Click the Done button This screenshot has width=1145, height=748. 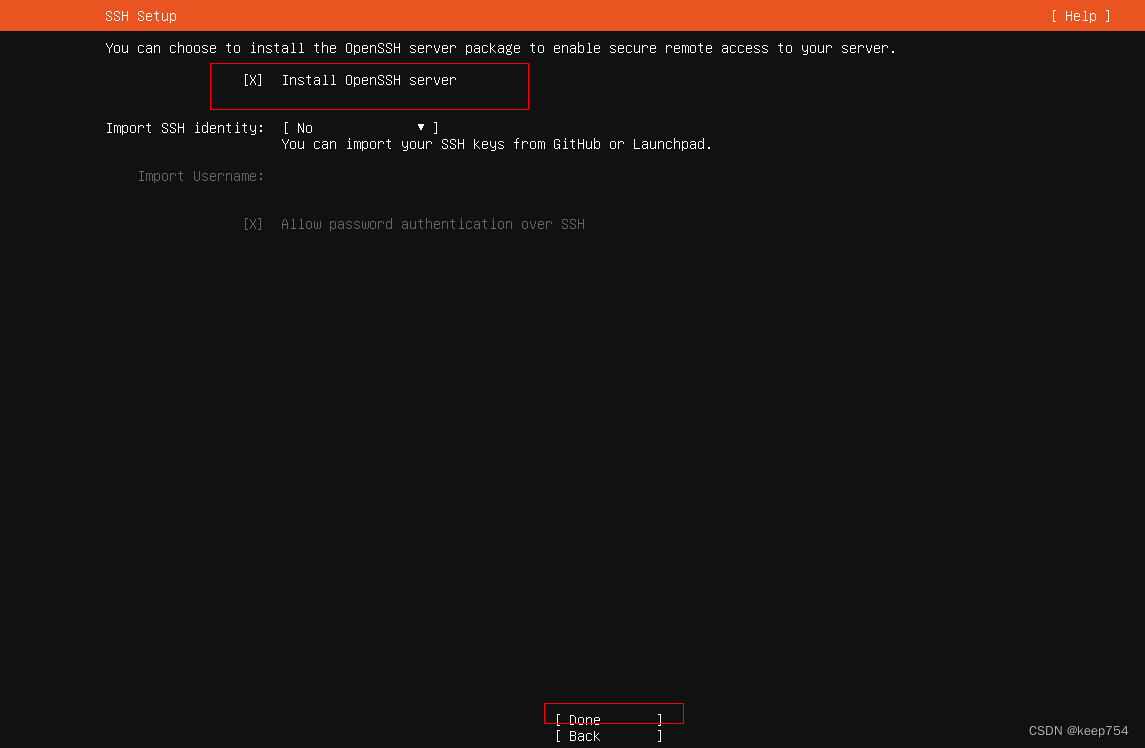(608, 720)
